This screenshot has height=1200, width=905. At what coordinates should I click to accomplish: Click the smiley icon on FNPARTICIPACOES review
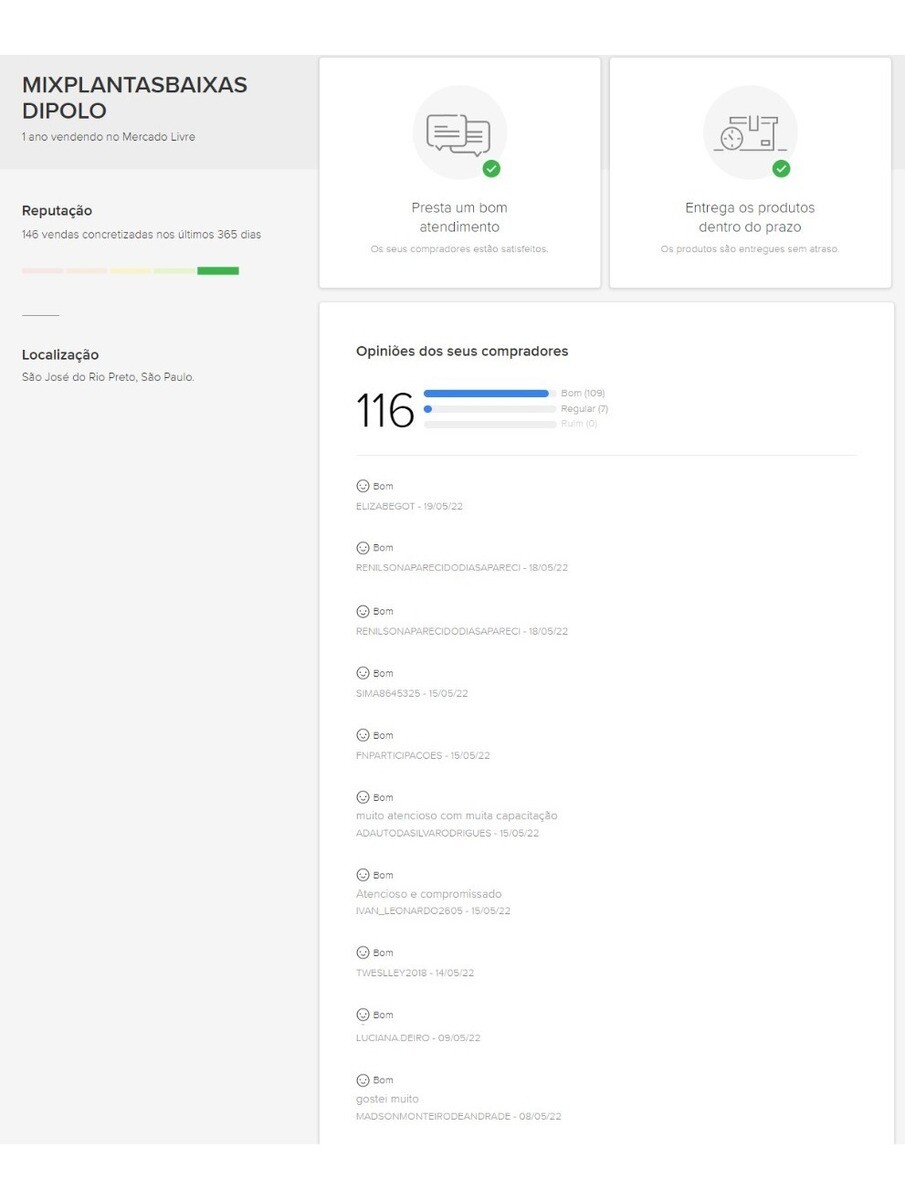363,735
